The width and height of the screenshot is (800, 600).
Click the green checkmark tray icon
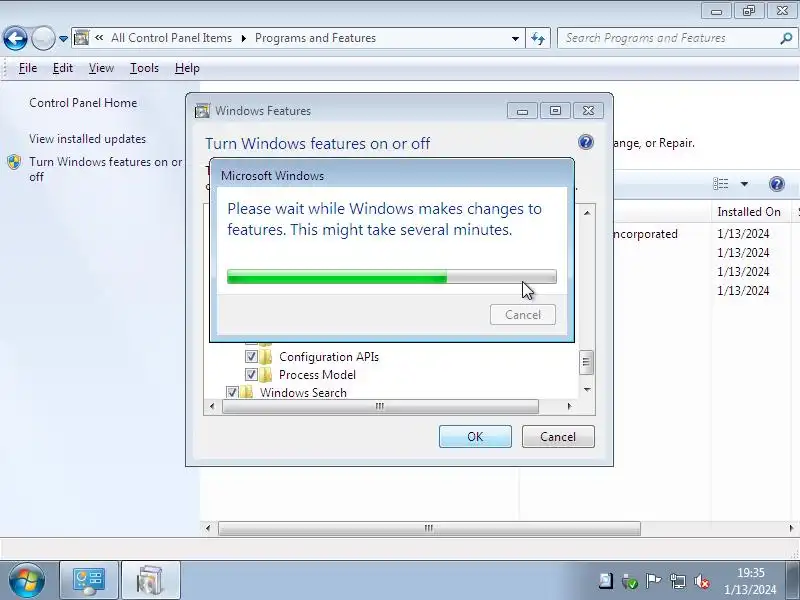630,581
